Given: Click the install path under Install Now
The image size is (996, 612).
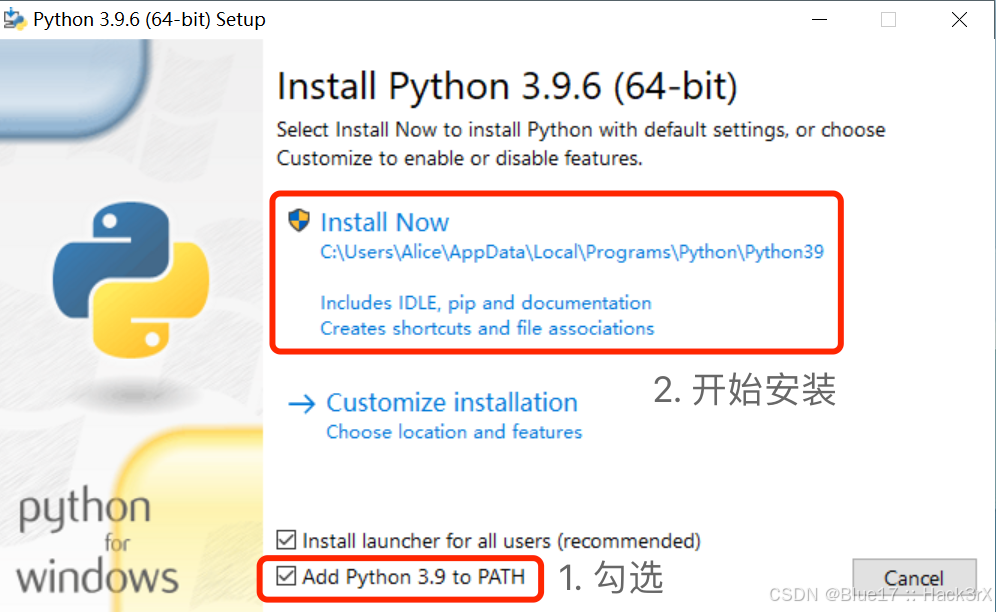Looking at the screenshot, I should tap(570, 251).
